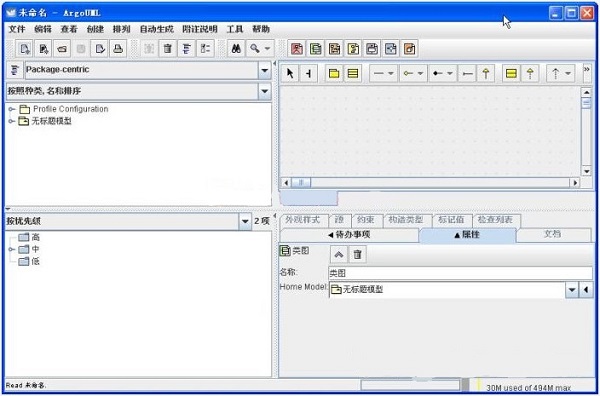Click the trash Delete from model icon

(168, 49)
